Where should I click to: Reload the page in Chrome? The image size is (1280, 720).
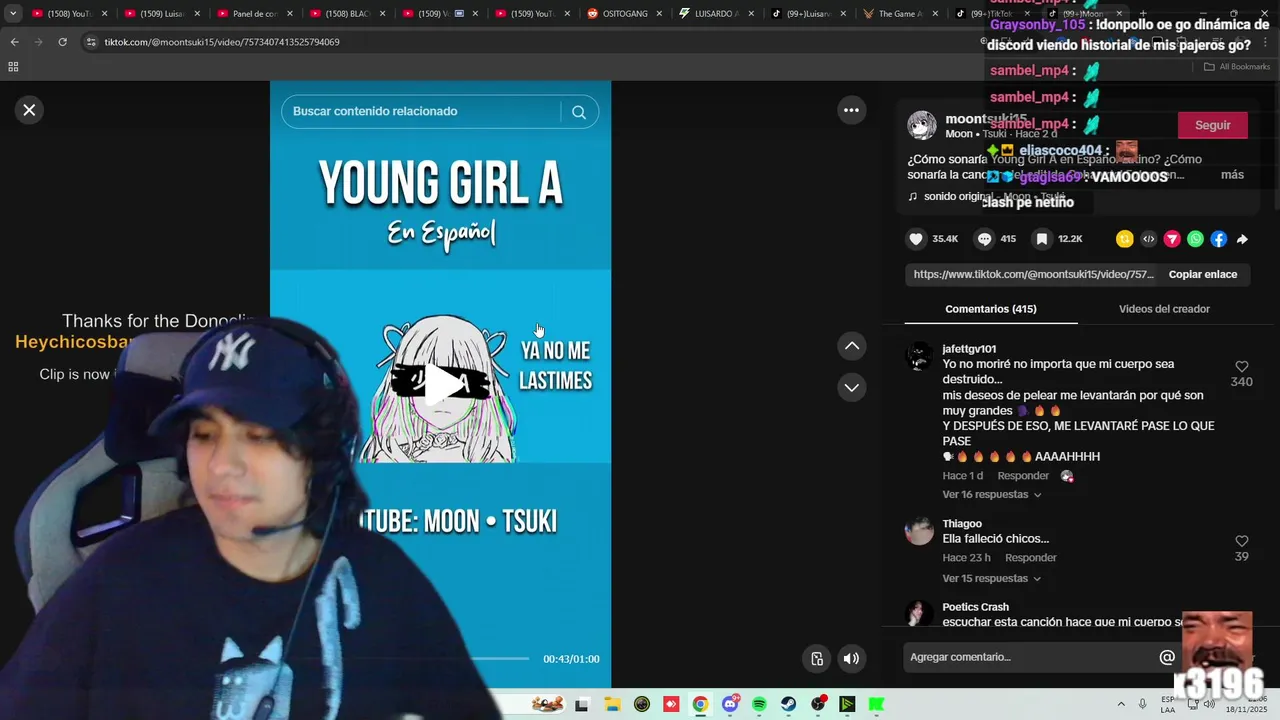tap(62, 42)
